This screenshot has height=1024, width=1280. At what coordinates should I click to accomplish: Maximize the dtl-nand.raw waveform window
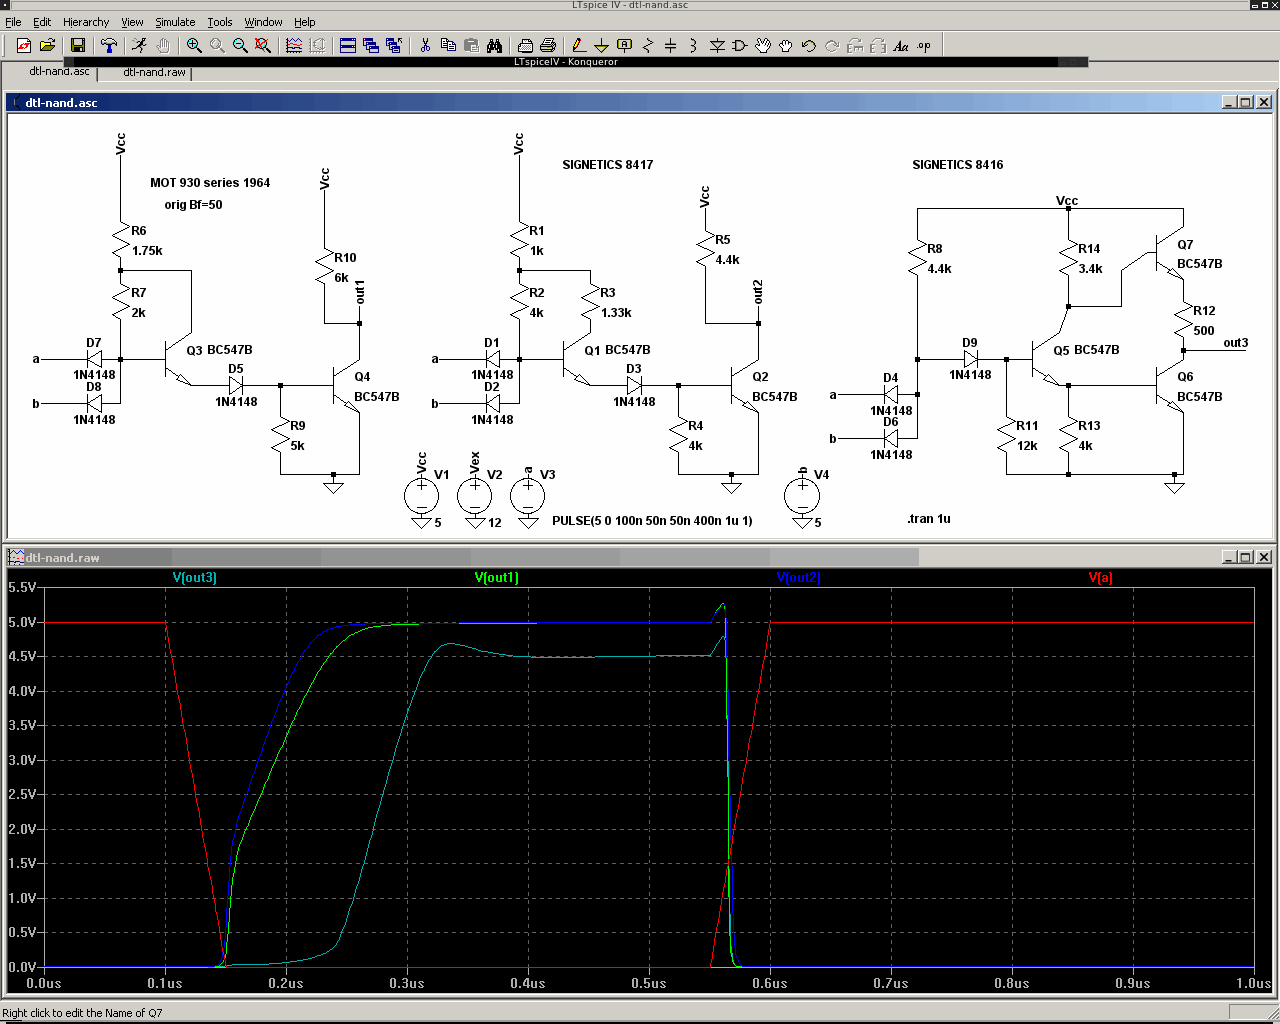(x=1246, y=557)
